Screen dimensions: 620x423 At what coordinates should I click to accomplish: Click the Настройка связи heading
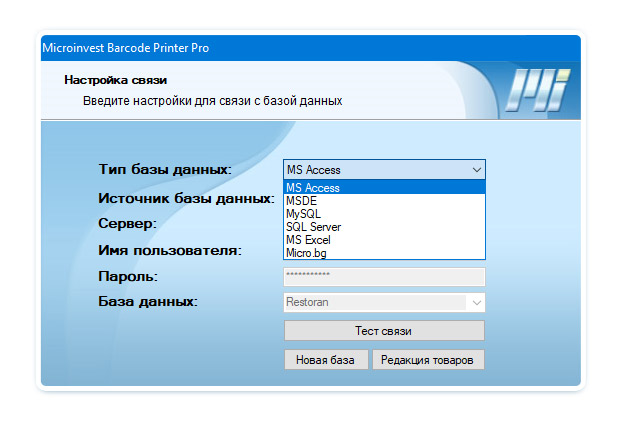pyautogui.click(x=115, y=80)
